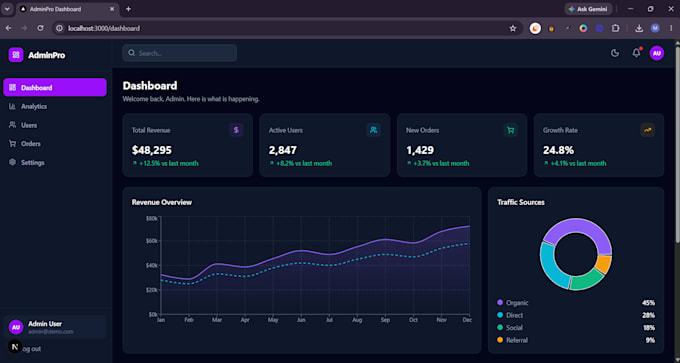
Task: Click the trend icon on Growth Rate card
Action: point(647,130)
